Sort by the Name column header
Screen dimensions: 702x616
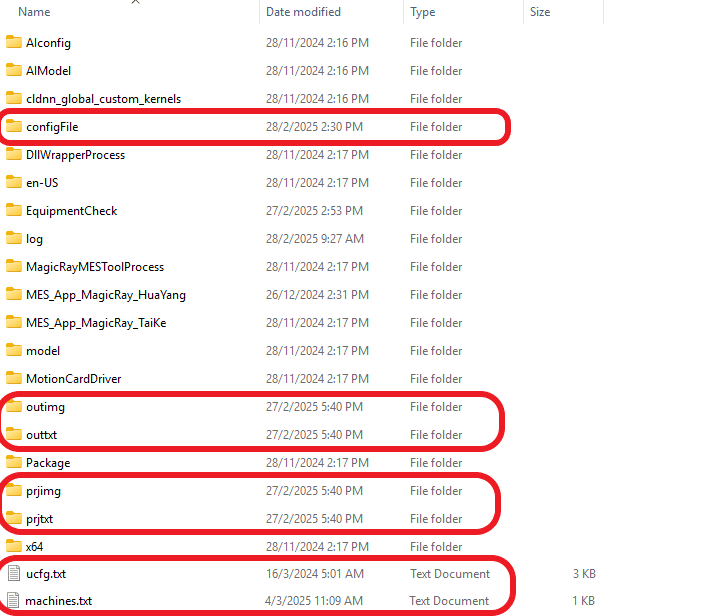(x=34, y=12)
